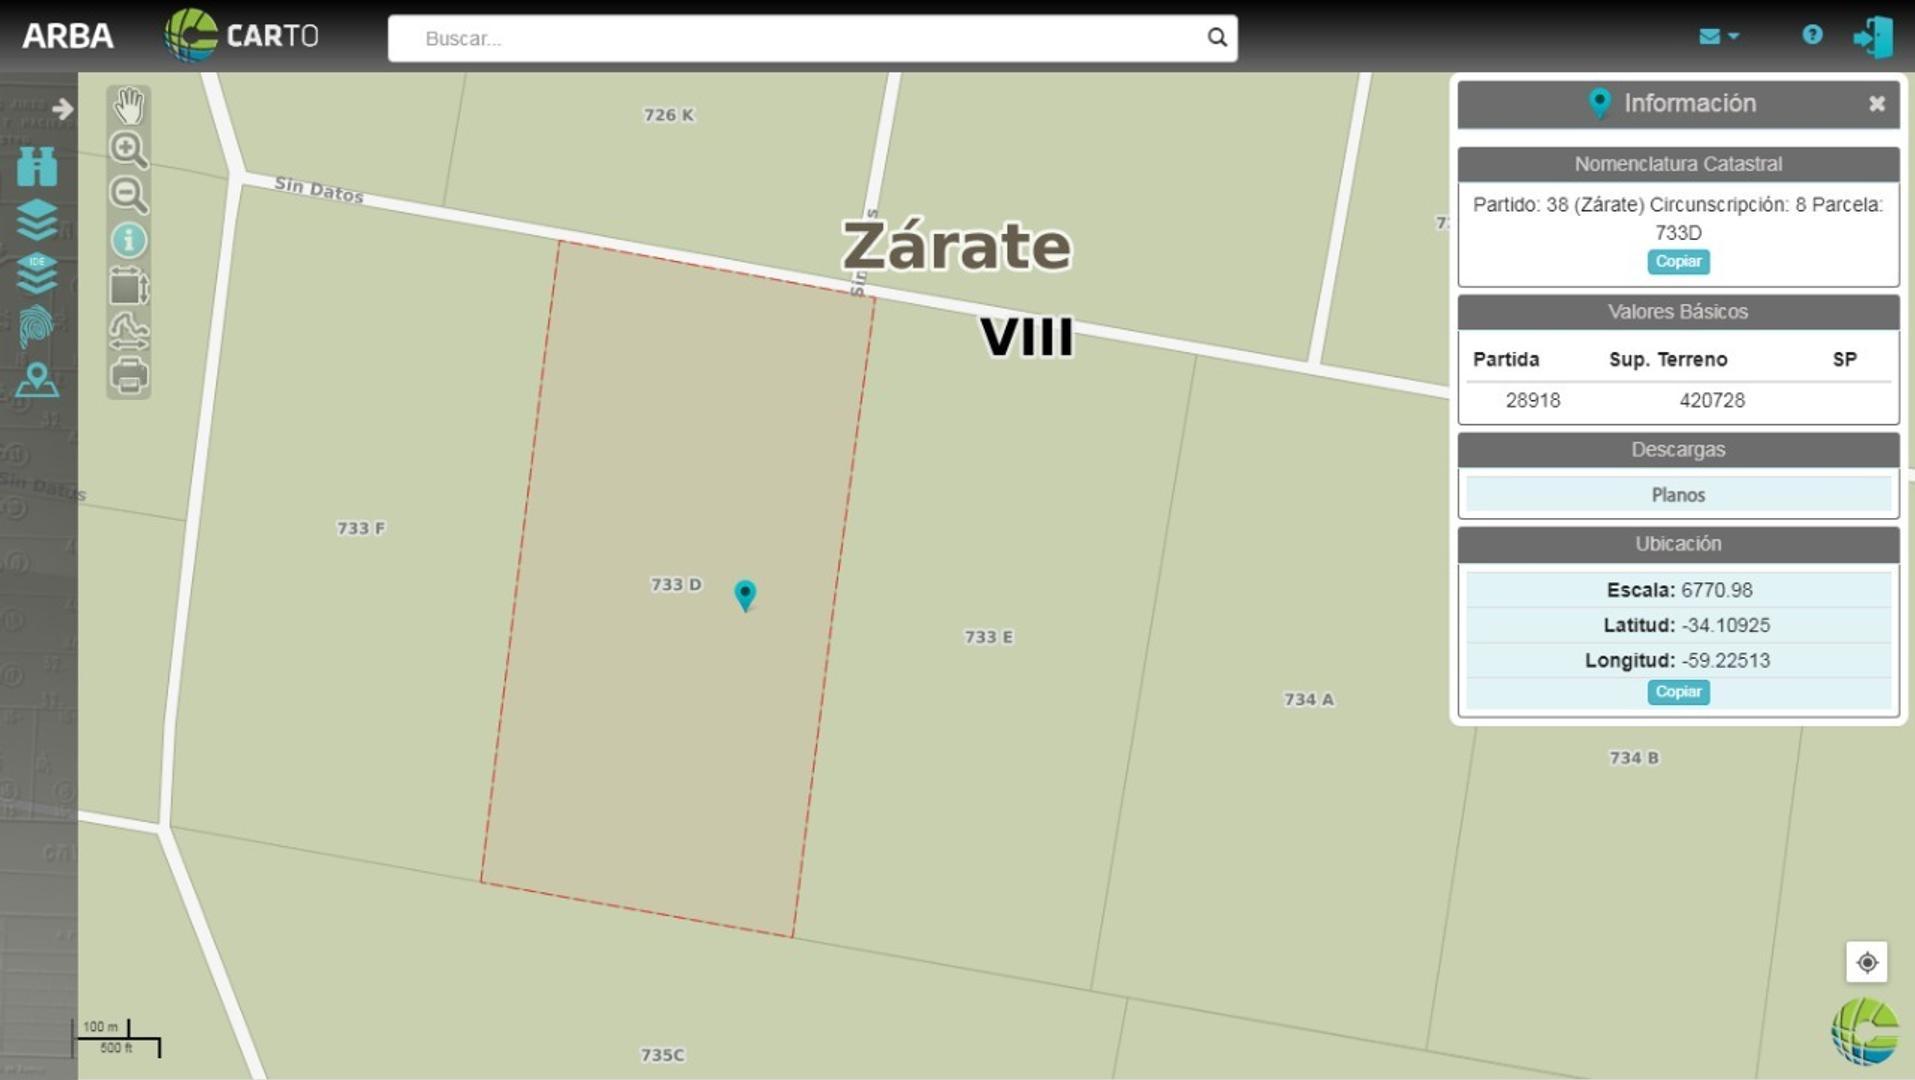The height and width of the screenshot is (1080, 1915).
Task: Open the area measurement tool
Action: point(128,287)
